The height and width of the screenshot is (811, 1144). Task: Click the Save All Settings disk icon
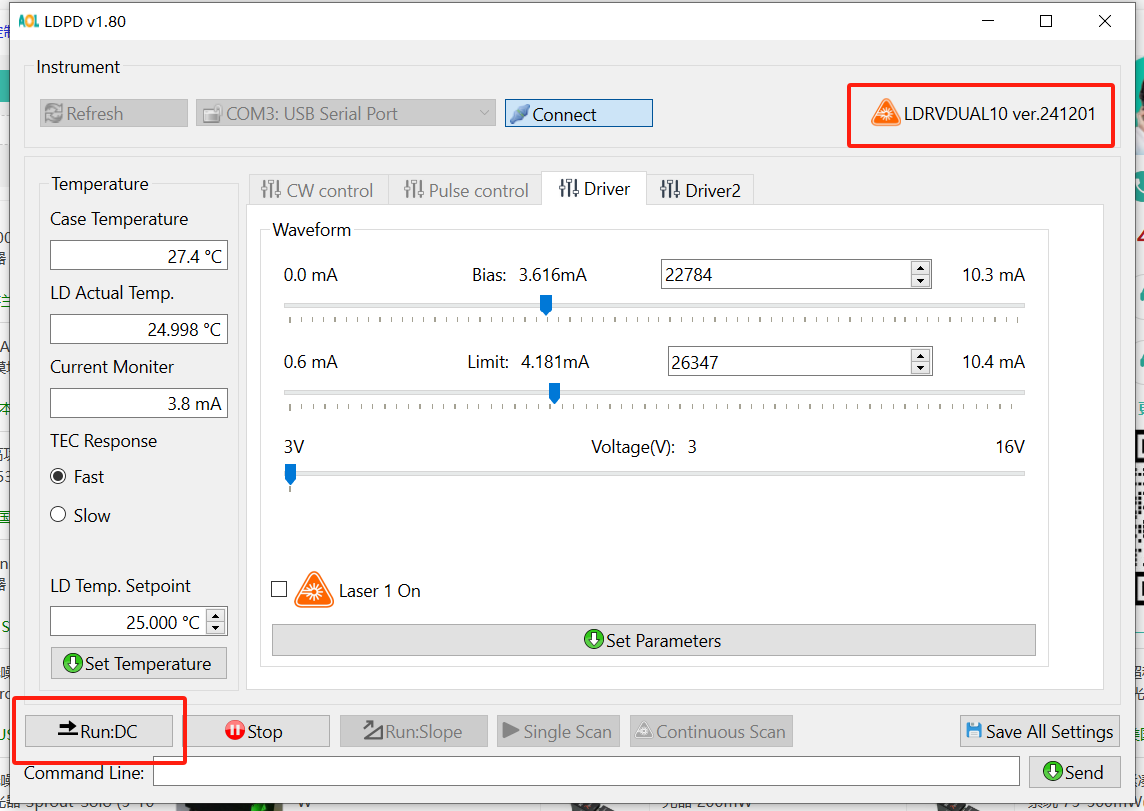974,731
